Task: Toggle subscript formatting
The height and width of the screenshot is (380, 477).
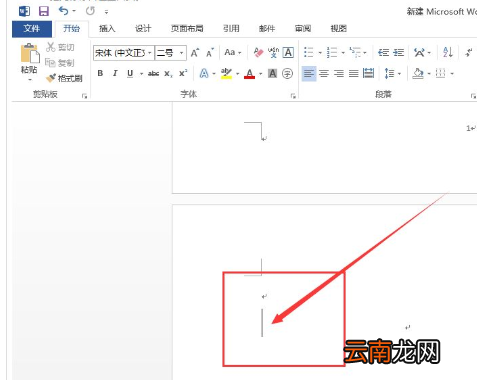Action: coord(168,74)
